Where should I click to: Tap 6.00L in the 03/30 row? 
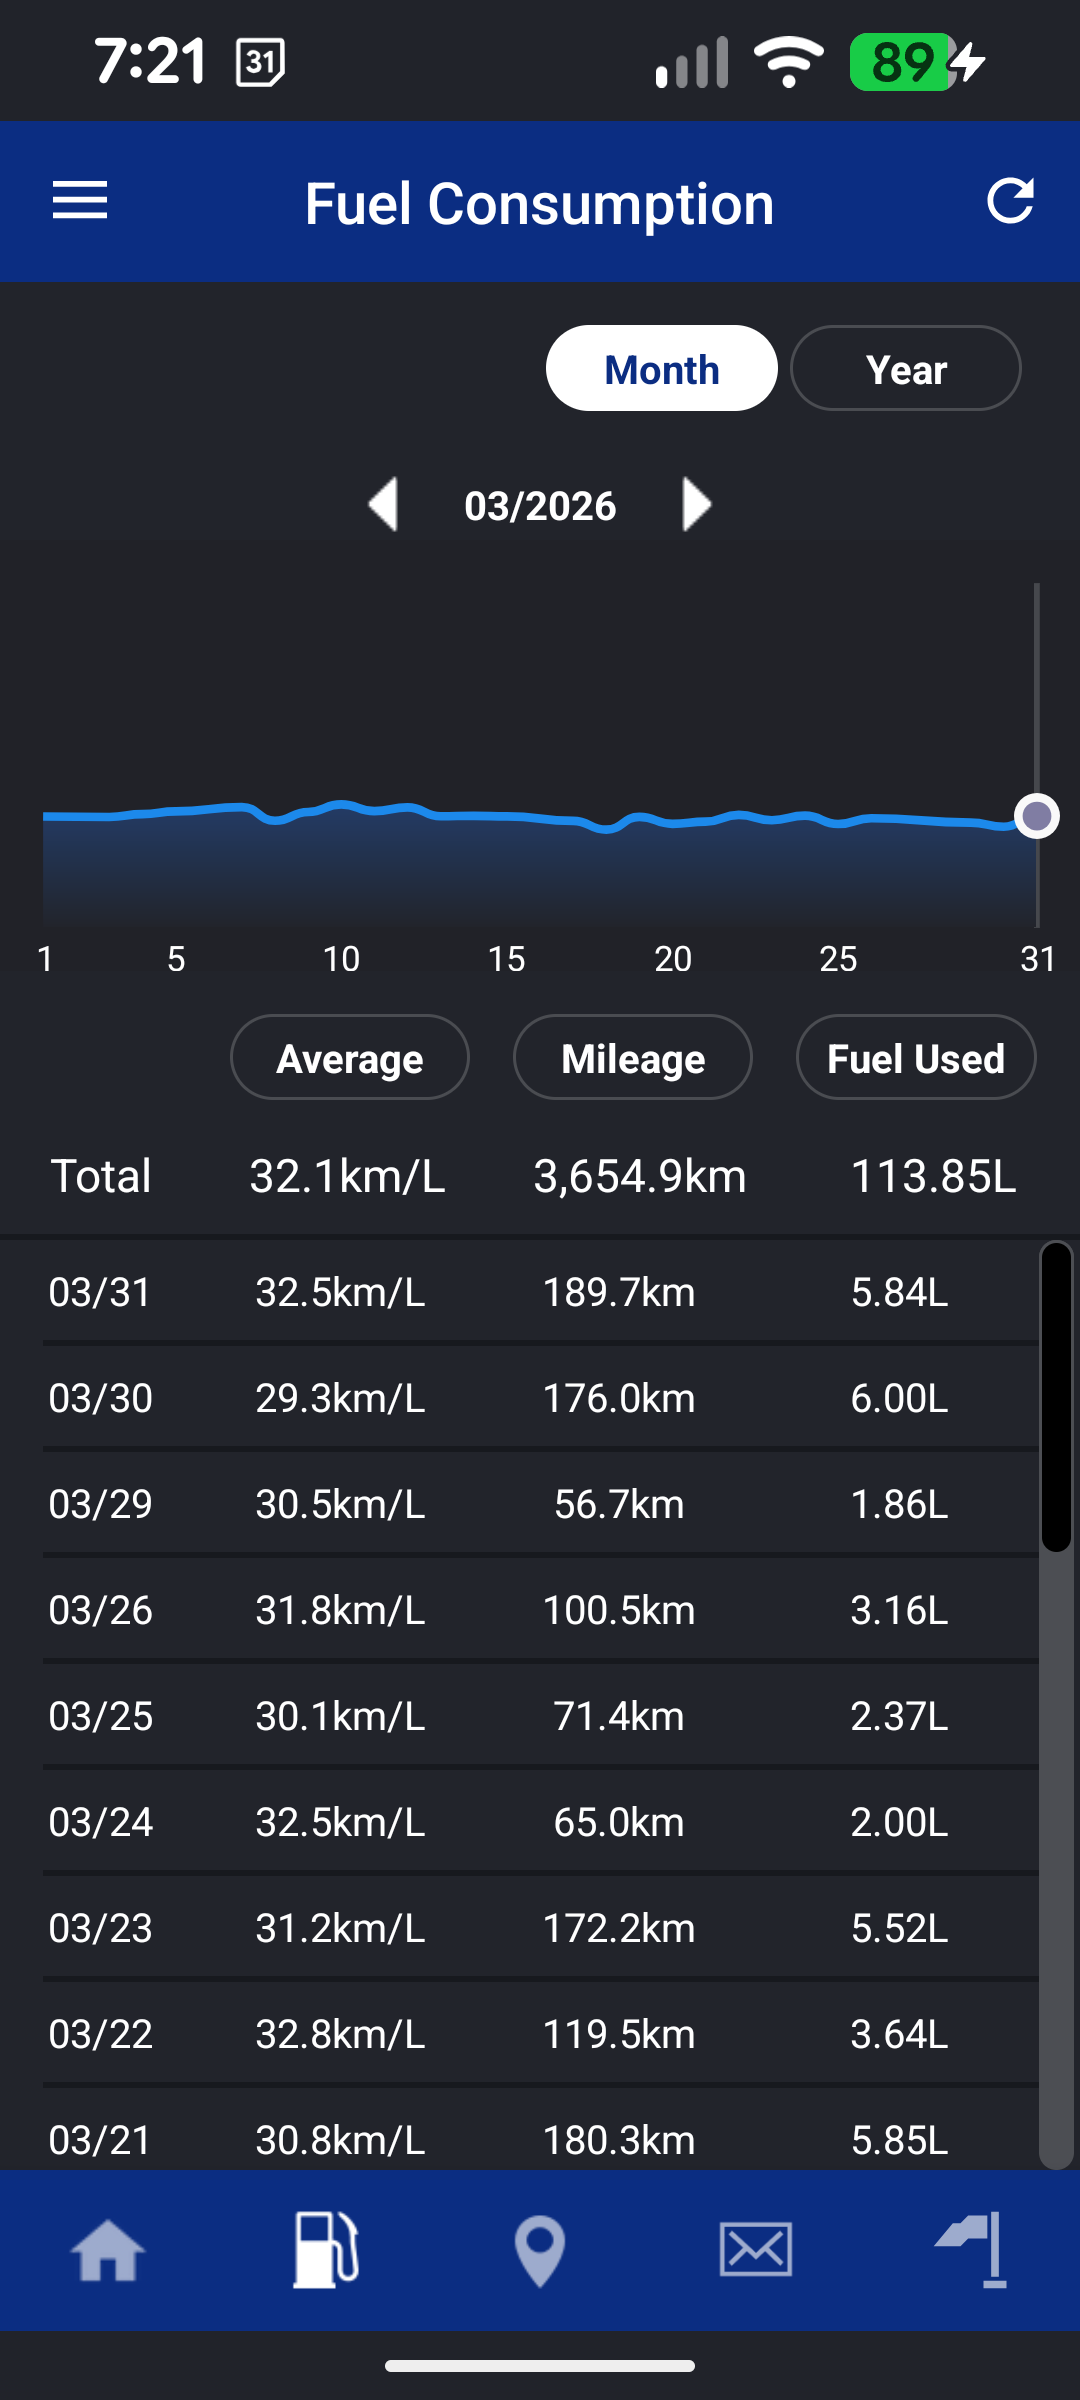coord(900,1398)
